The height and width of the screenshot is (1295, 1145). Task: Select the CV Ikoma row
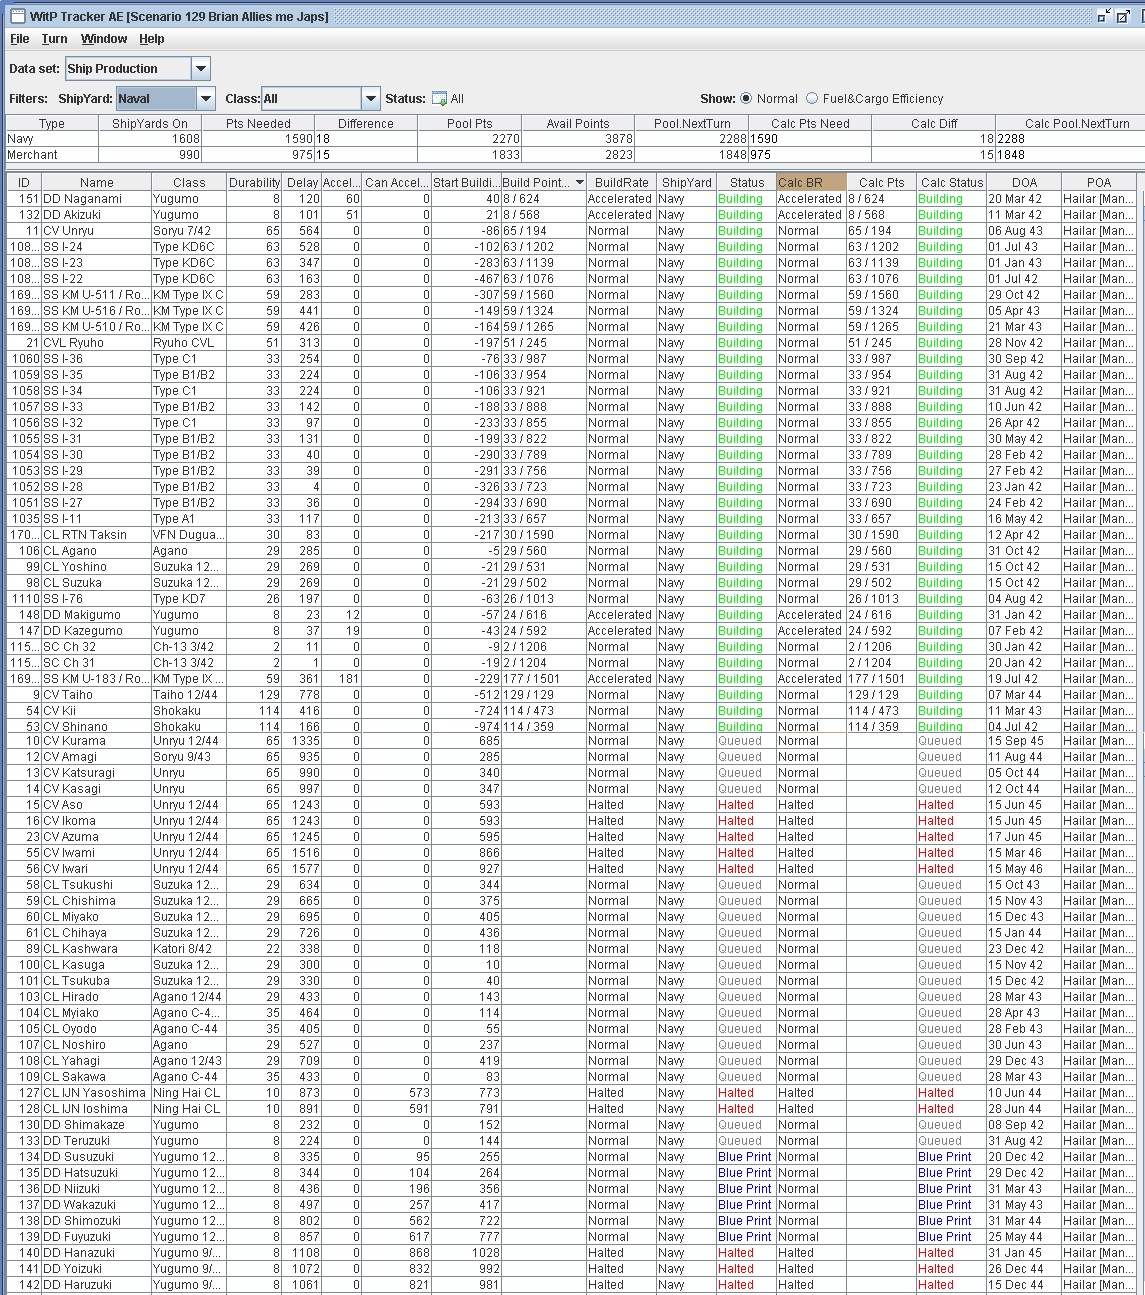click(572, 821)
